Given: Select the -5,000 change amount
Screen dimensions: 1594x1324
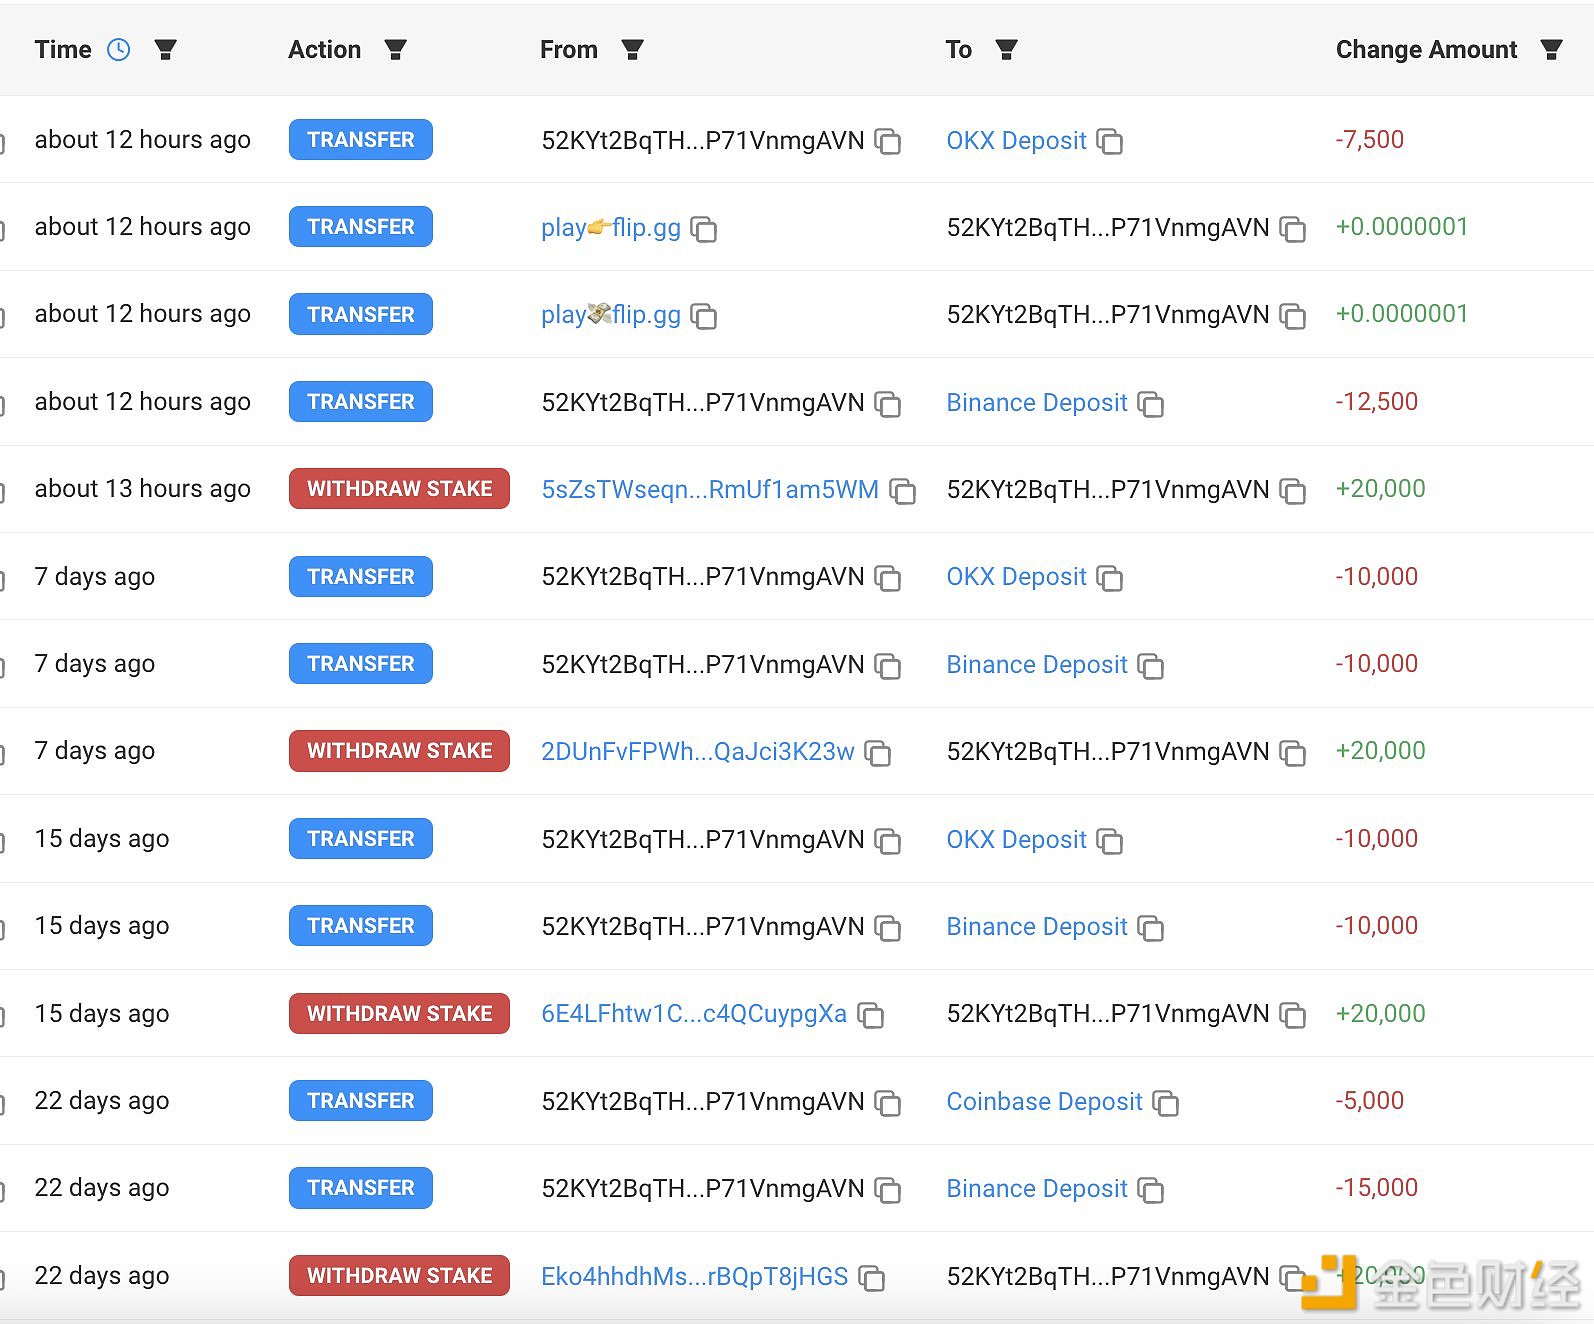Looking at the screenshot, I should (x=1370, y=1101).
